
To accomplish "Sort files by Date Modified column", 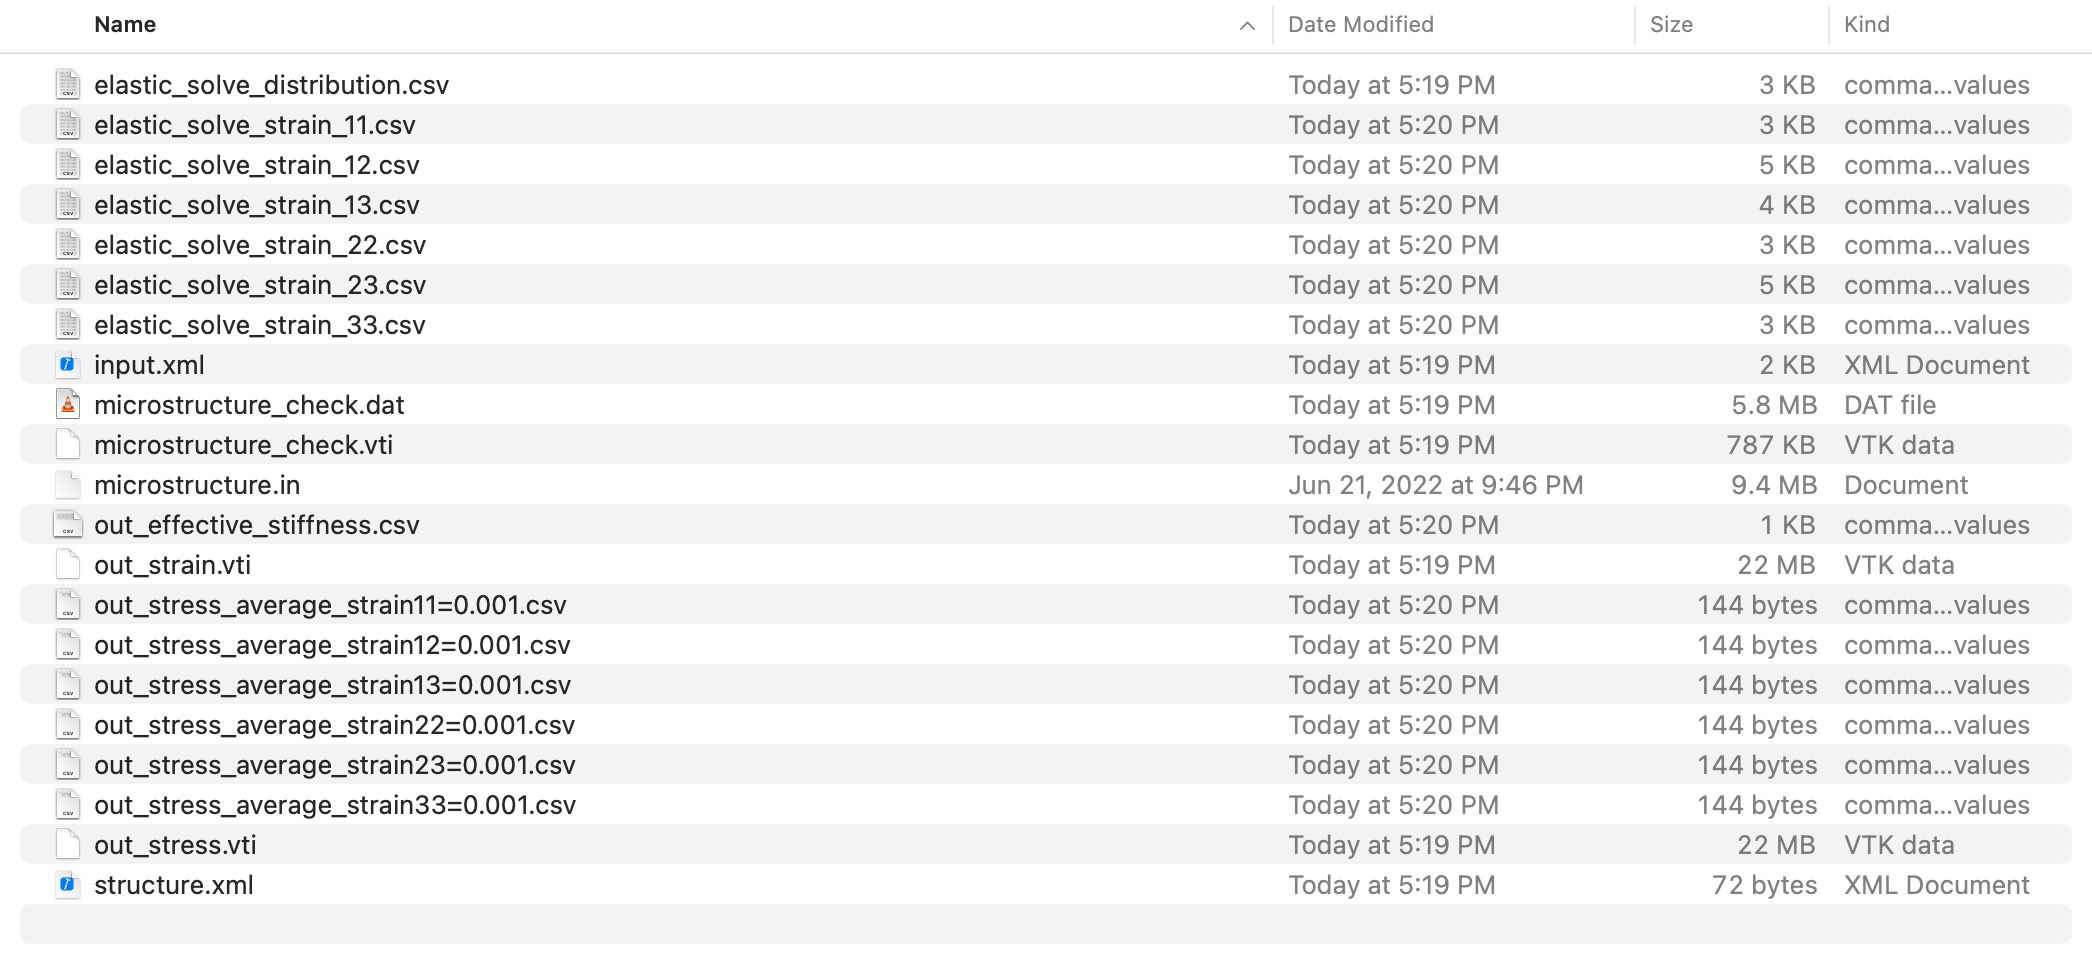I will [1360, 25].
